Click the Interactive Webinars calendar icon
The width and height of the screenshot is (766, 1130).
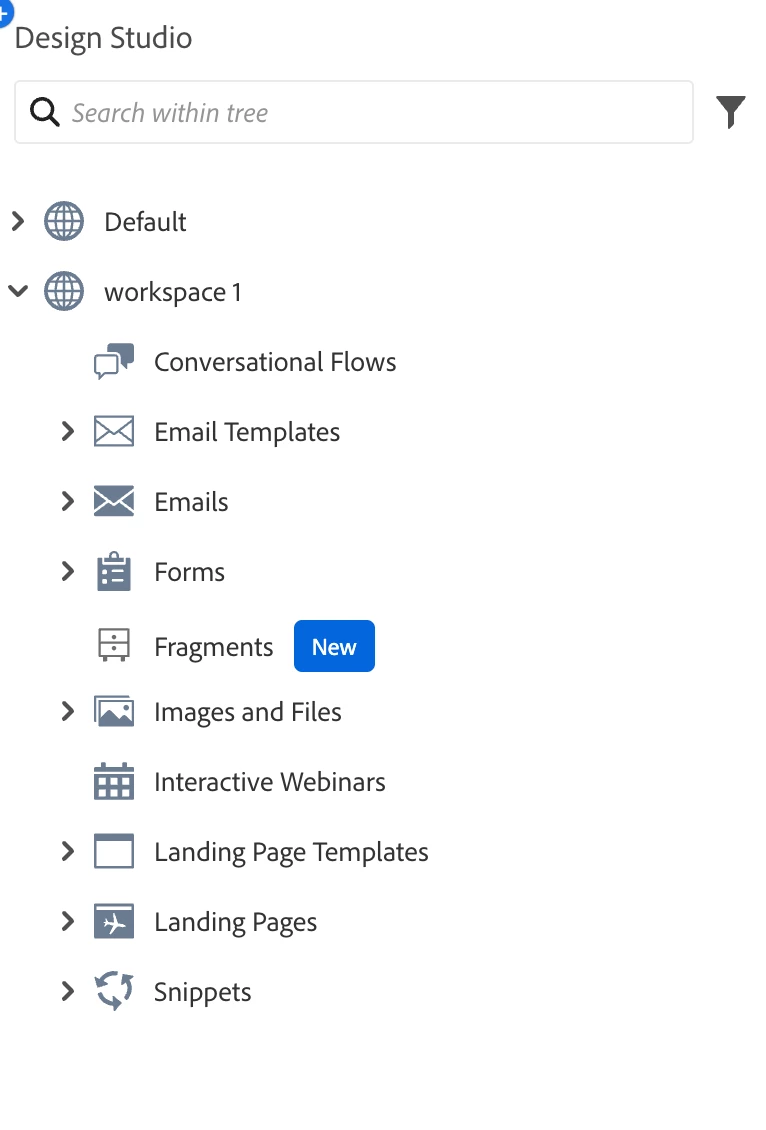click(x=114, y=781)
